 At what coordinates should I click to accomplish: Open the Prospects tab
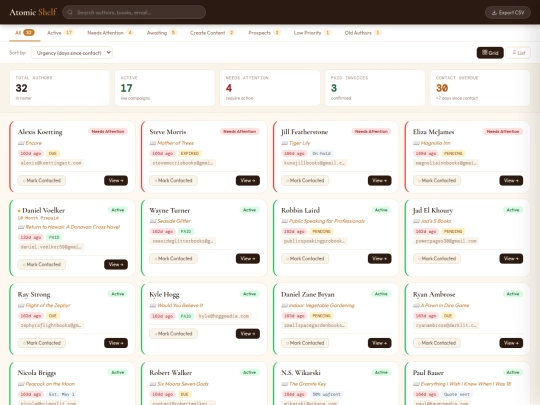(x=264, y=33)
